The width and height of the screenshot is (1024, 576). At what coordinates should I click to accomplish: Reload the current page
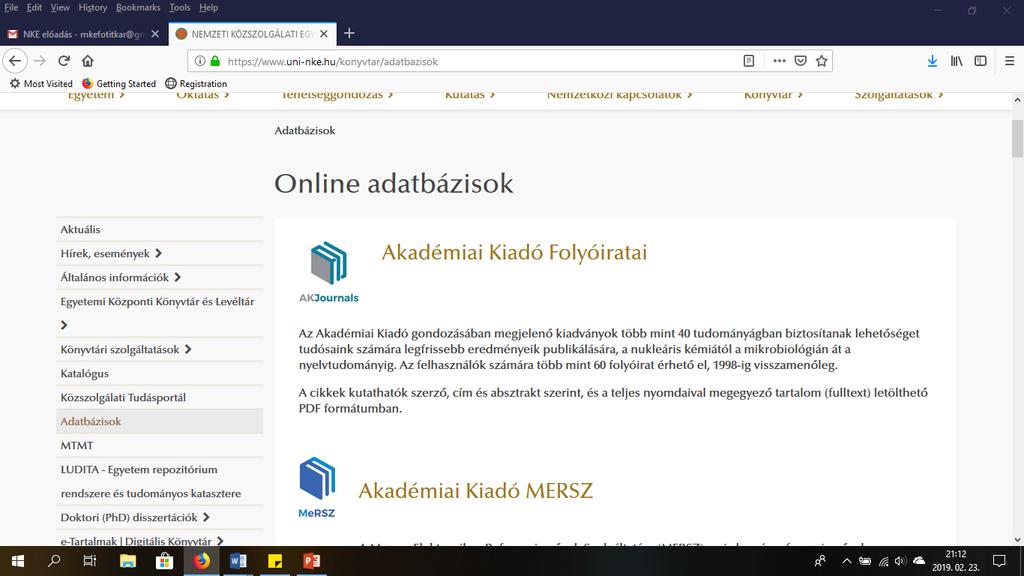pyautogui.click(x=63, y=61)
